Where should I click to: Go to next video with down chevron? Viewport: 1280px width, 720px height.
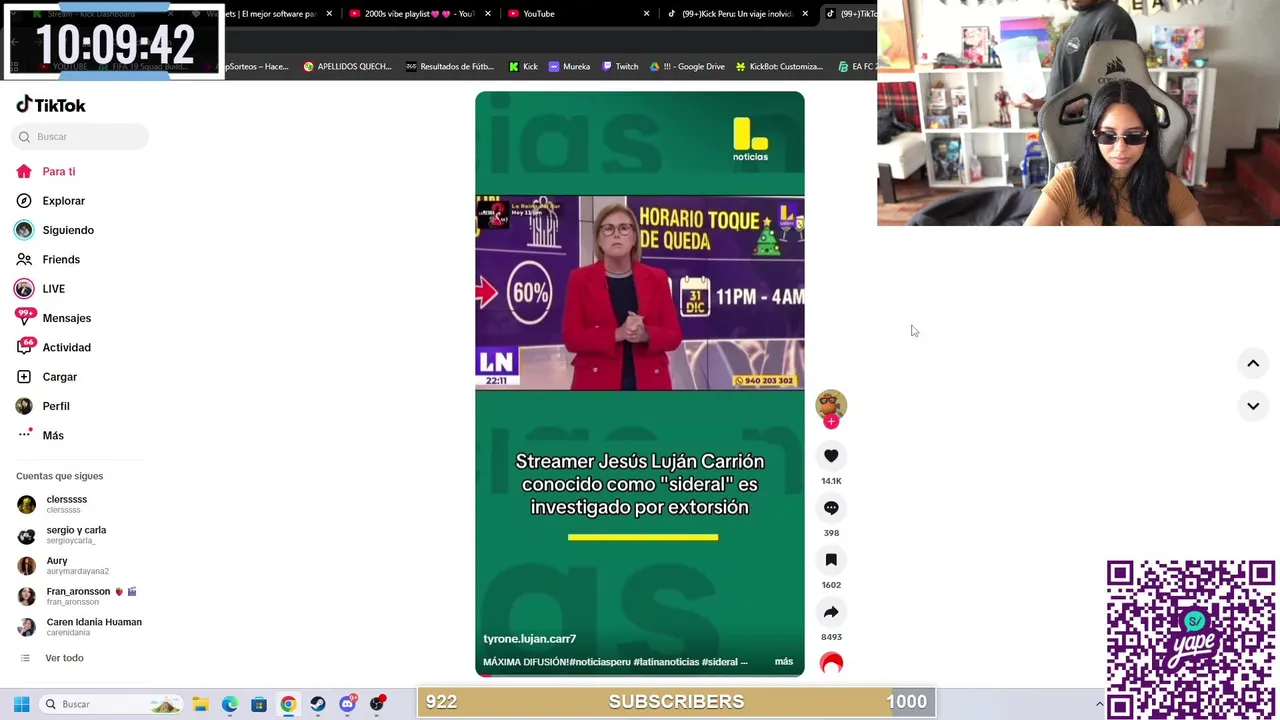tap(1253, 406)
